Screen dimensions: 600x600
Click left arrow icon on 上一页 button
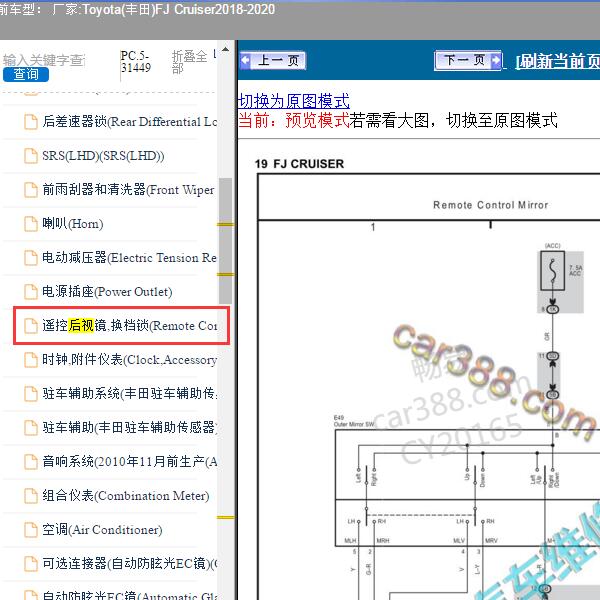click(245, 60)
